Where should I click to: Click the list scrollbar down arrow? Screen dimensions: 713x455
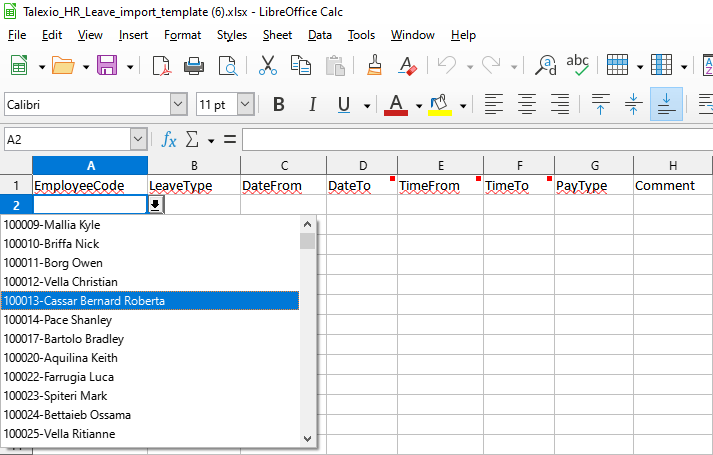[x=307, y=439]
